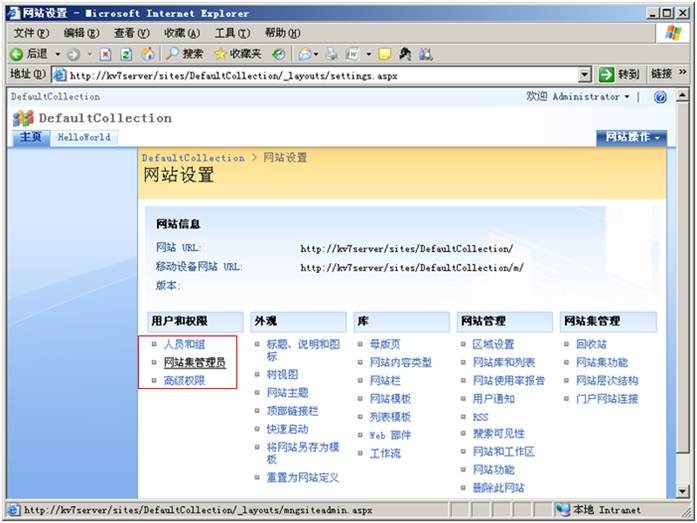Open the 高级权限 link

(184, 381)
